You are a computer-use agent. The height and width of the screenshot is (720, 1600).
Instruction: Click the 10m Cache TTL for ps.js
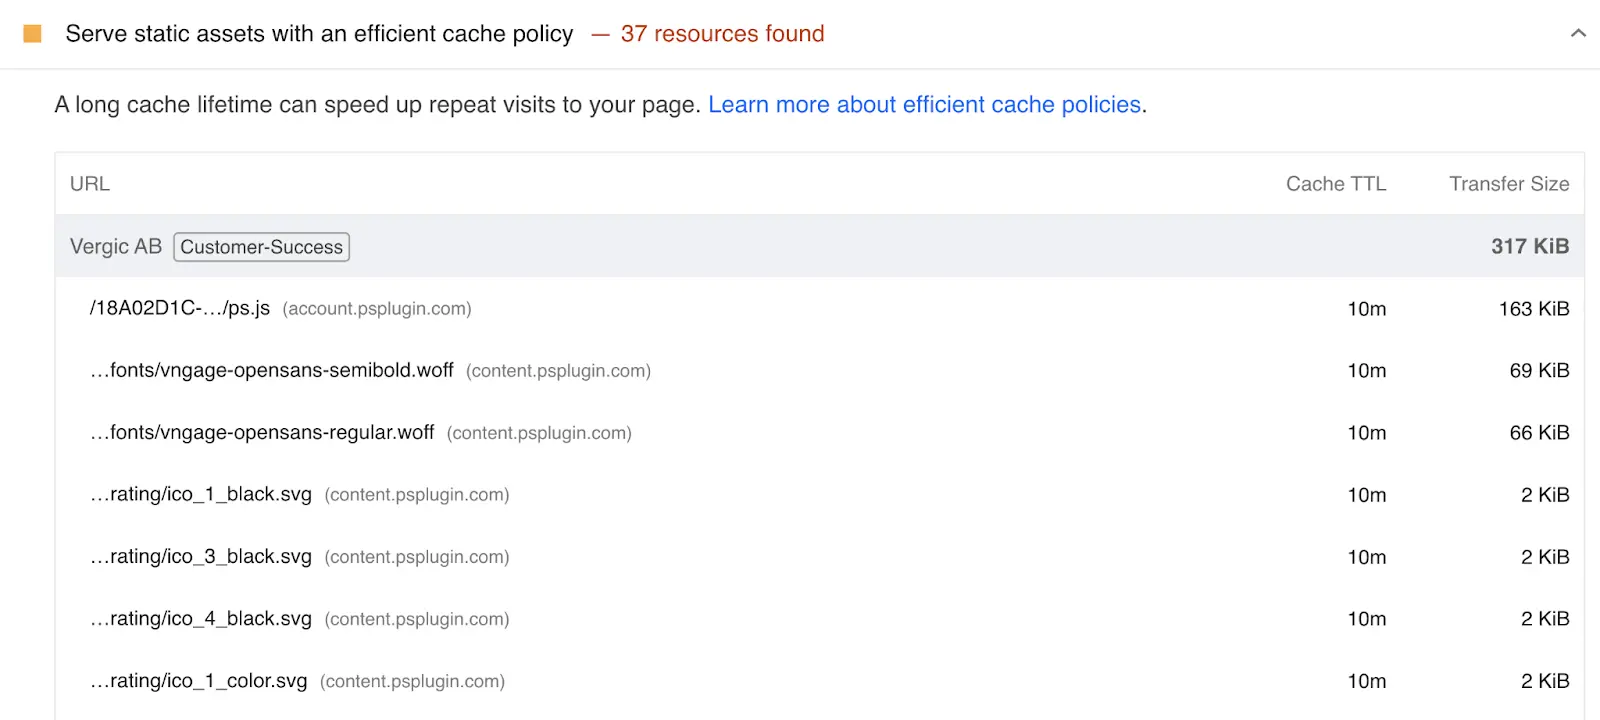pyautogui.click(x=1367, y=309)
